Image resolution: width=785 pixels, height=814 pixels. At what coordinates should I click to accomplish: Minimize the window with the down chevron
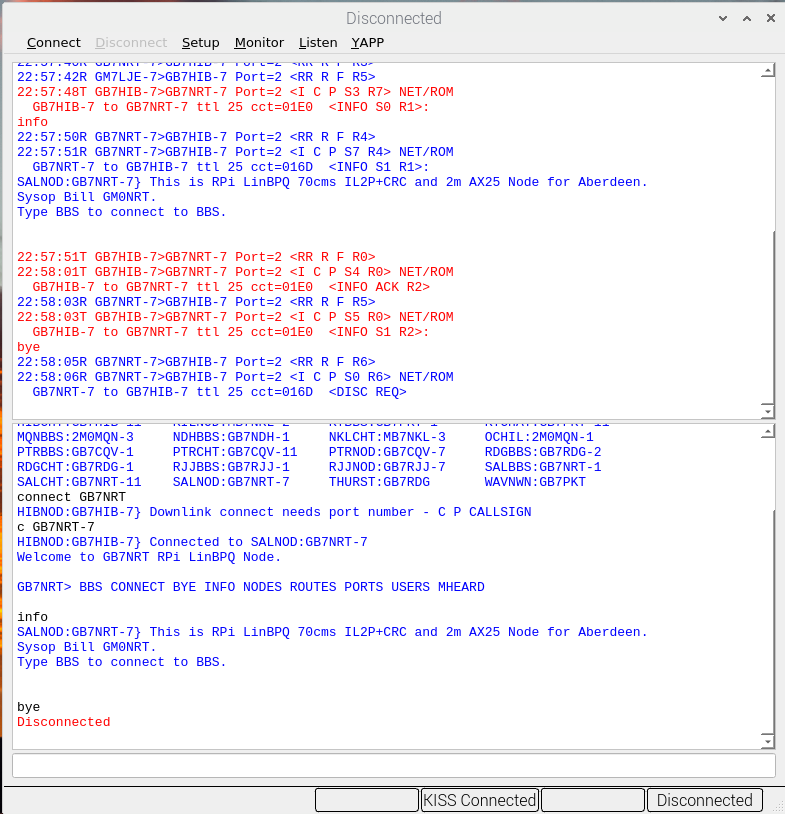(x=723, y=18)
